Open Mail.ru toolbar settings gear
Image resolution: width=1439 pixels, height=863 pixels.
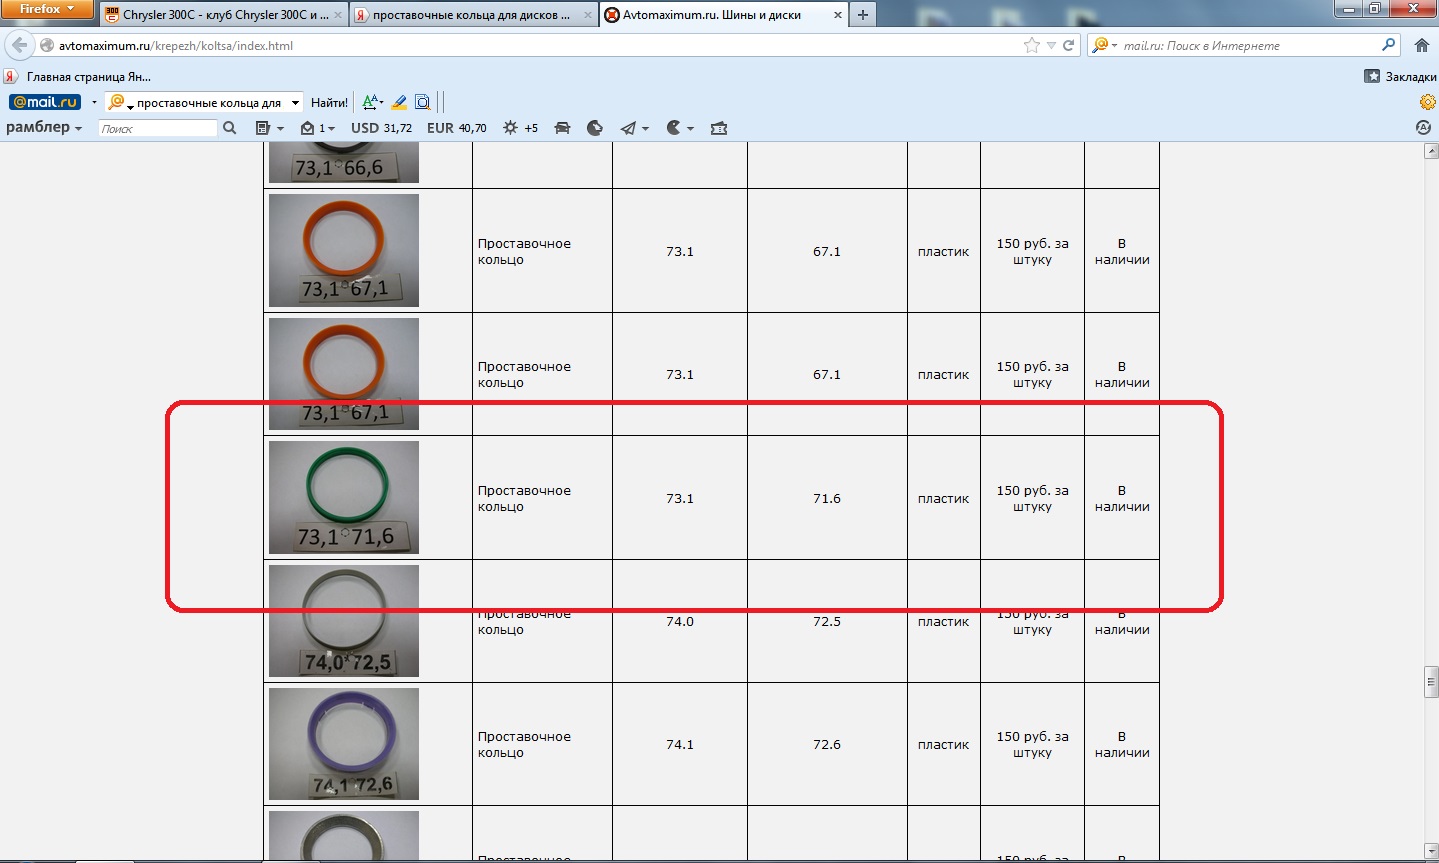coord(1427,102)
